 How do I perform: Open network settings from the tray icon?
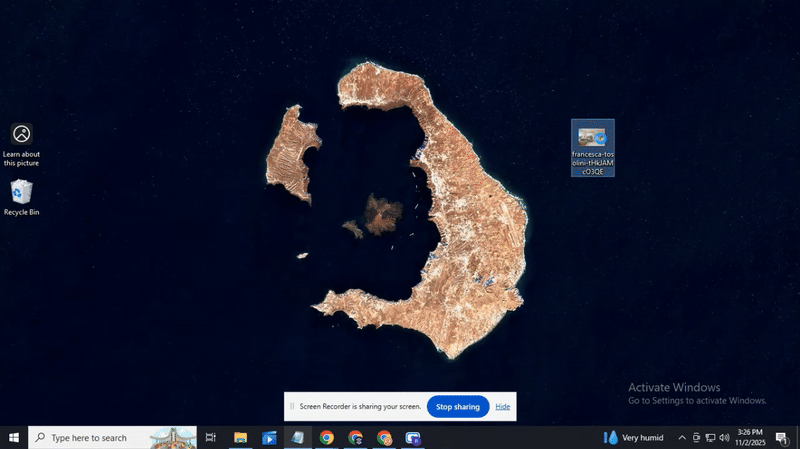point(710,438)
